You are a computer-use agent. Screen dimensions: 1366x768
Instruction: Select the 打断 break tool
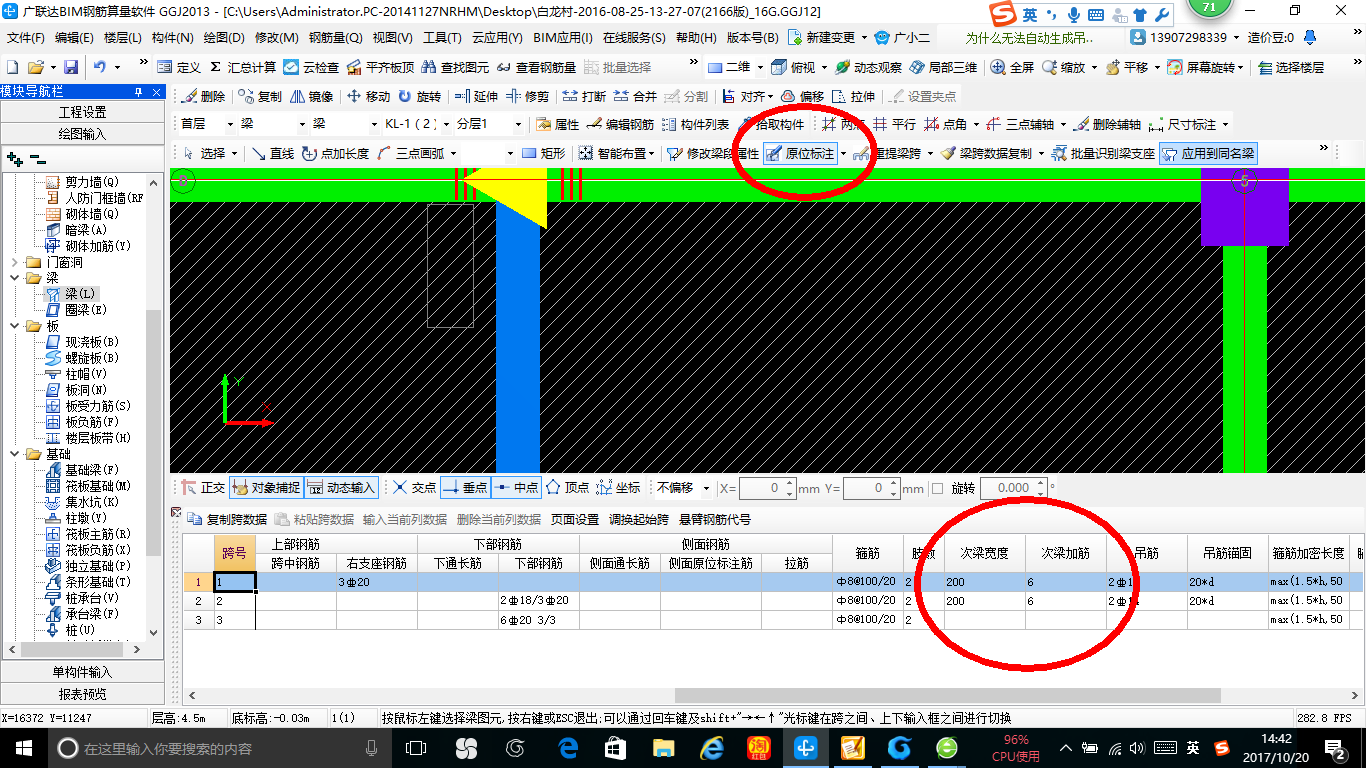(x=584, y=96)
